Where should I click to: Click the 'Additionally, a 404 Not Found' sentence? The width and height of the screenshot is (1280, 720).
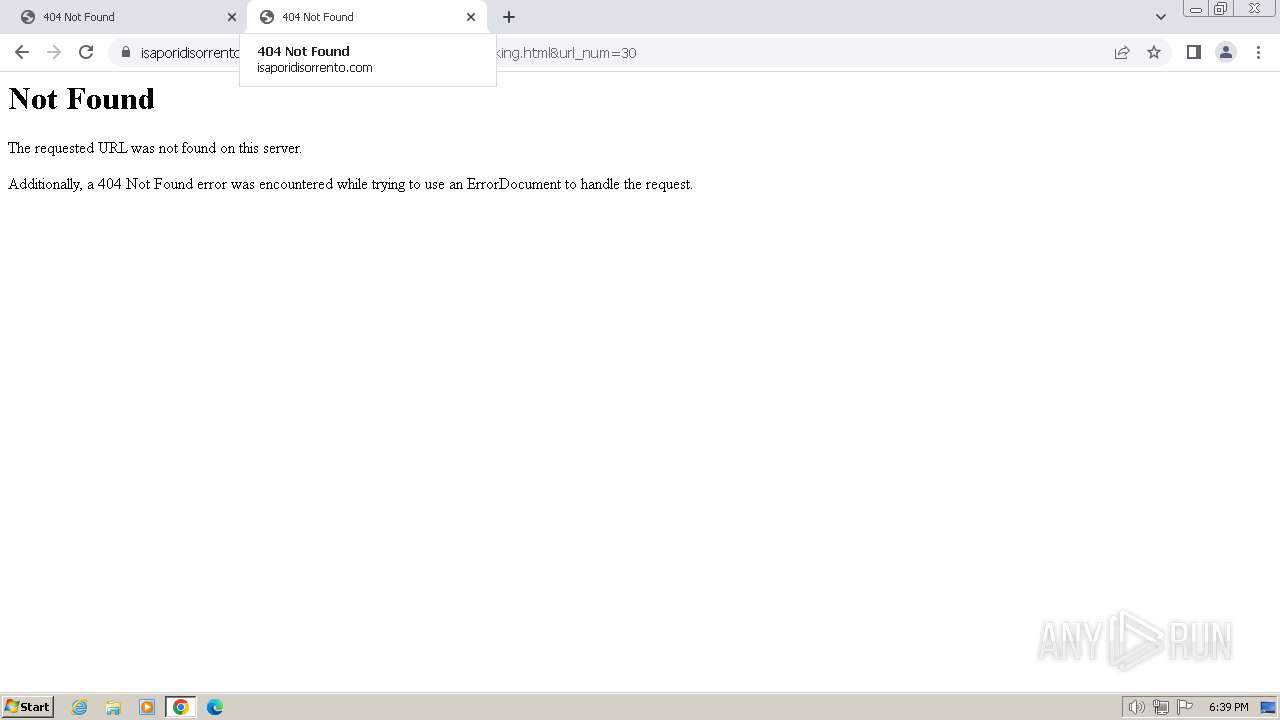coord(350,184)
